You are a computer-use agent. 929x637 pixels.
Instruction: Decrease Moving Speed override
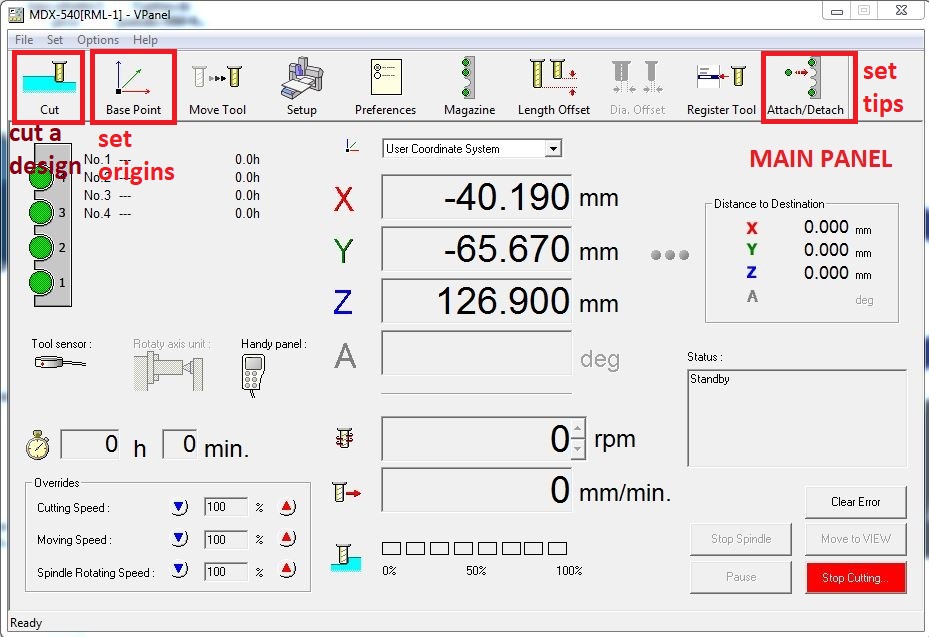[x=180, y=539]
